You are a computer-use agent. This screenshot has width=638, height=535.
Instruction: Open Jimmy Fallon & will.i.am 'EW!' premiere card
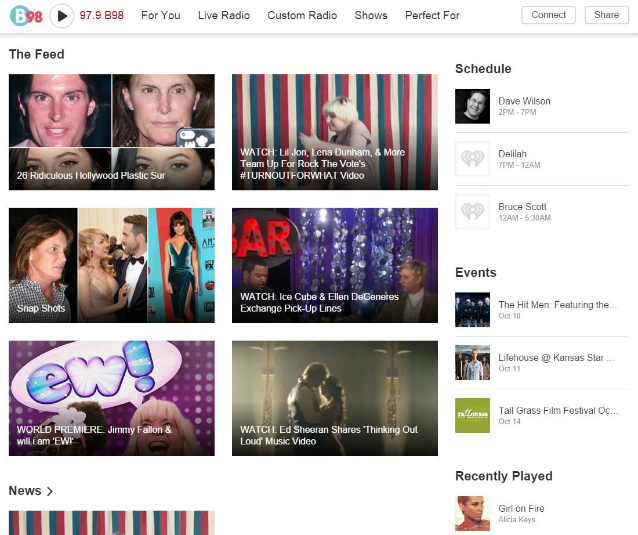click(112, 398)
